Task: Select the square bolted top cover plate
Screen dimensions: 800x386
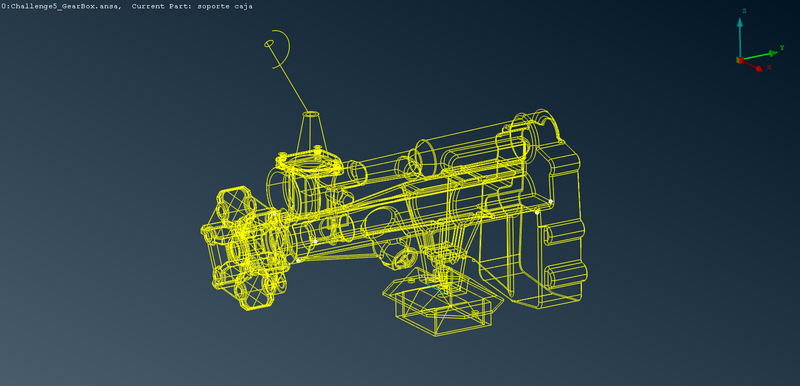Action: [x=309, y=163]
